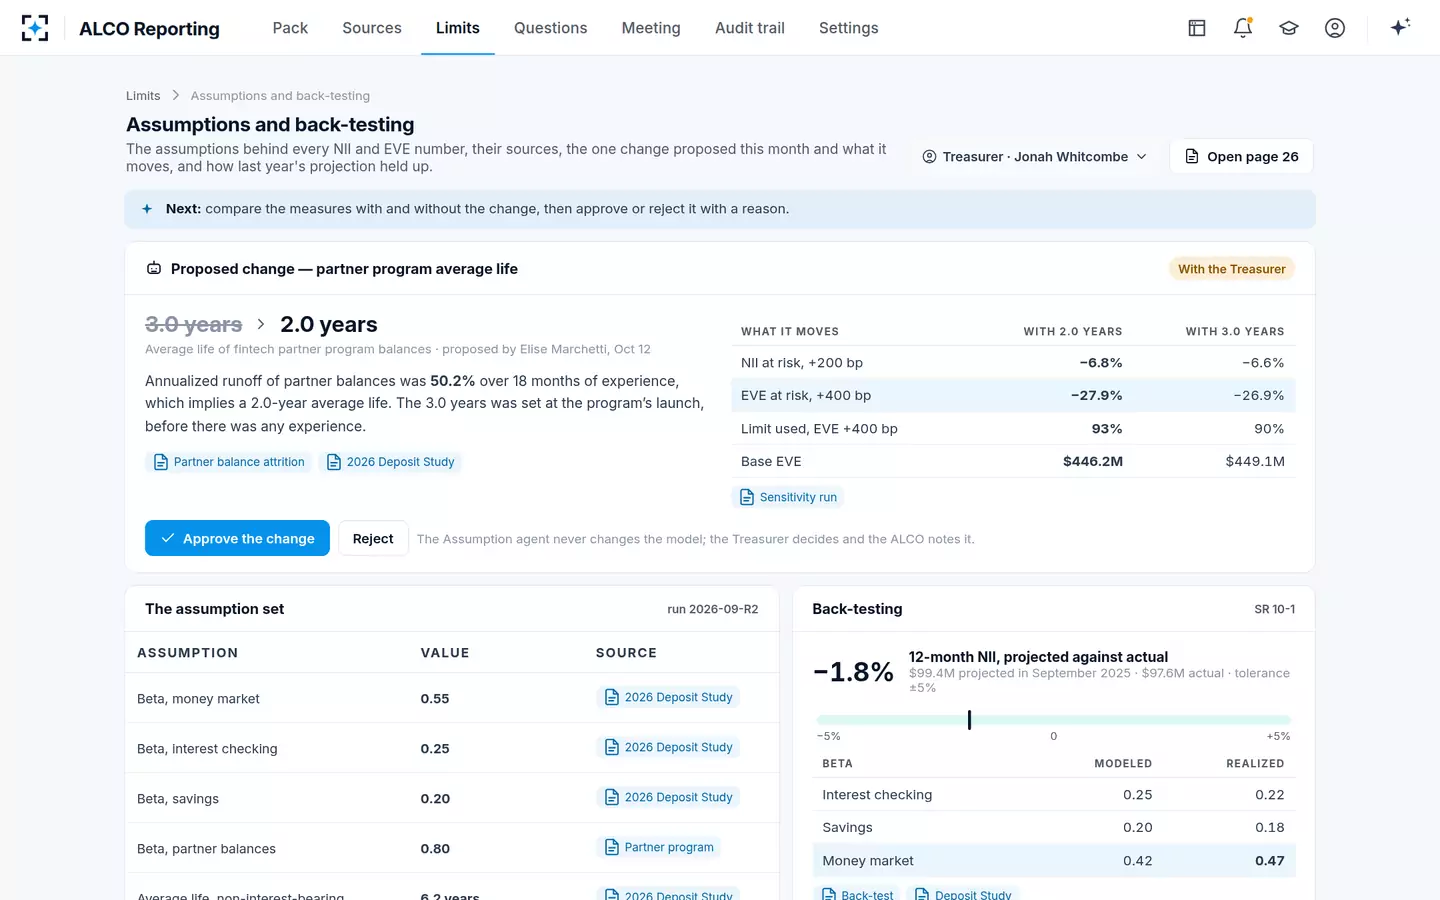
Task: Open the layout panel icon in header
Action: coord(1197,28)
